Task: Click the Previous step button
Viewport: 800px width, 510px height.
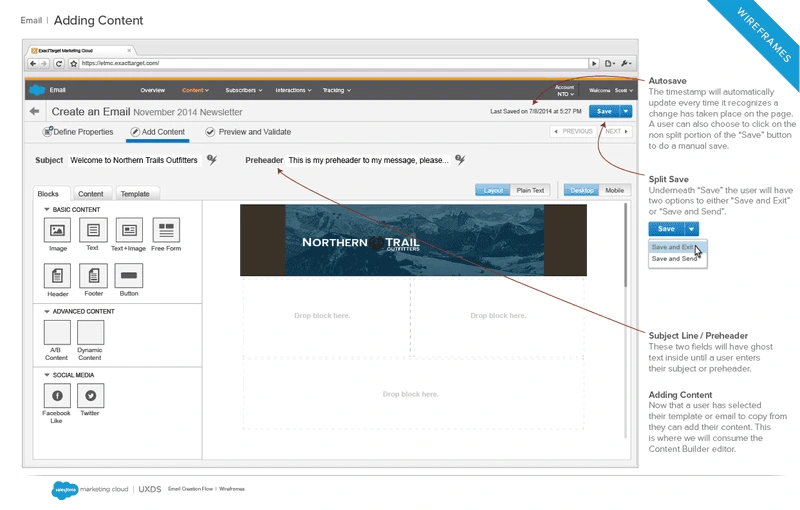Action: 573,132
